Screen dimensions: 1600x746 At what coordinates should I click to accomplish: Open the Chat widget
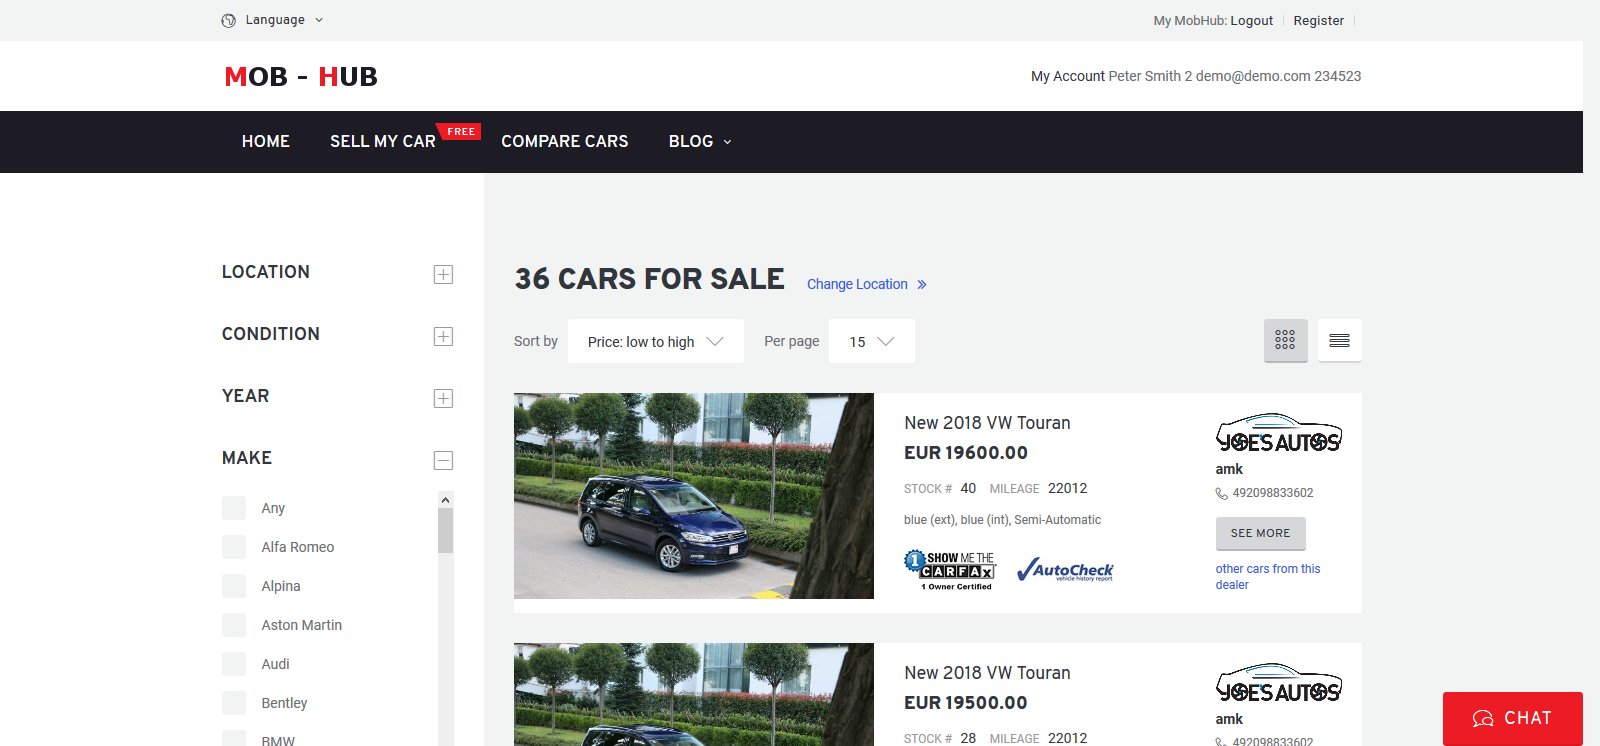click(1512, 718)
